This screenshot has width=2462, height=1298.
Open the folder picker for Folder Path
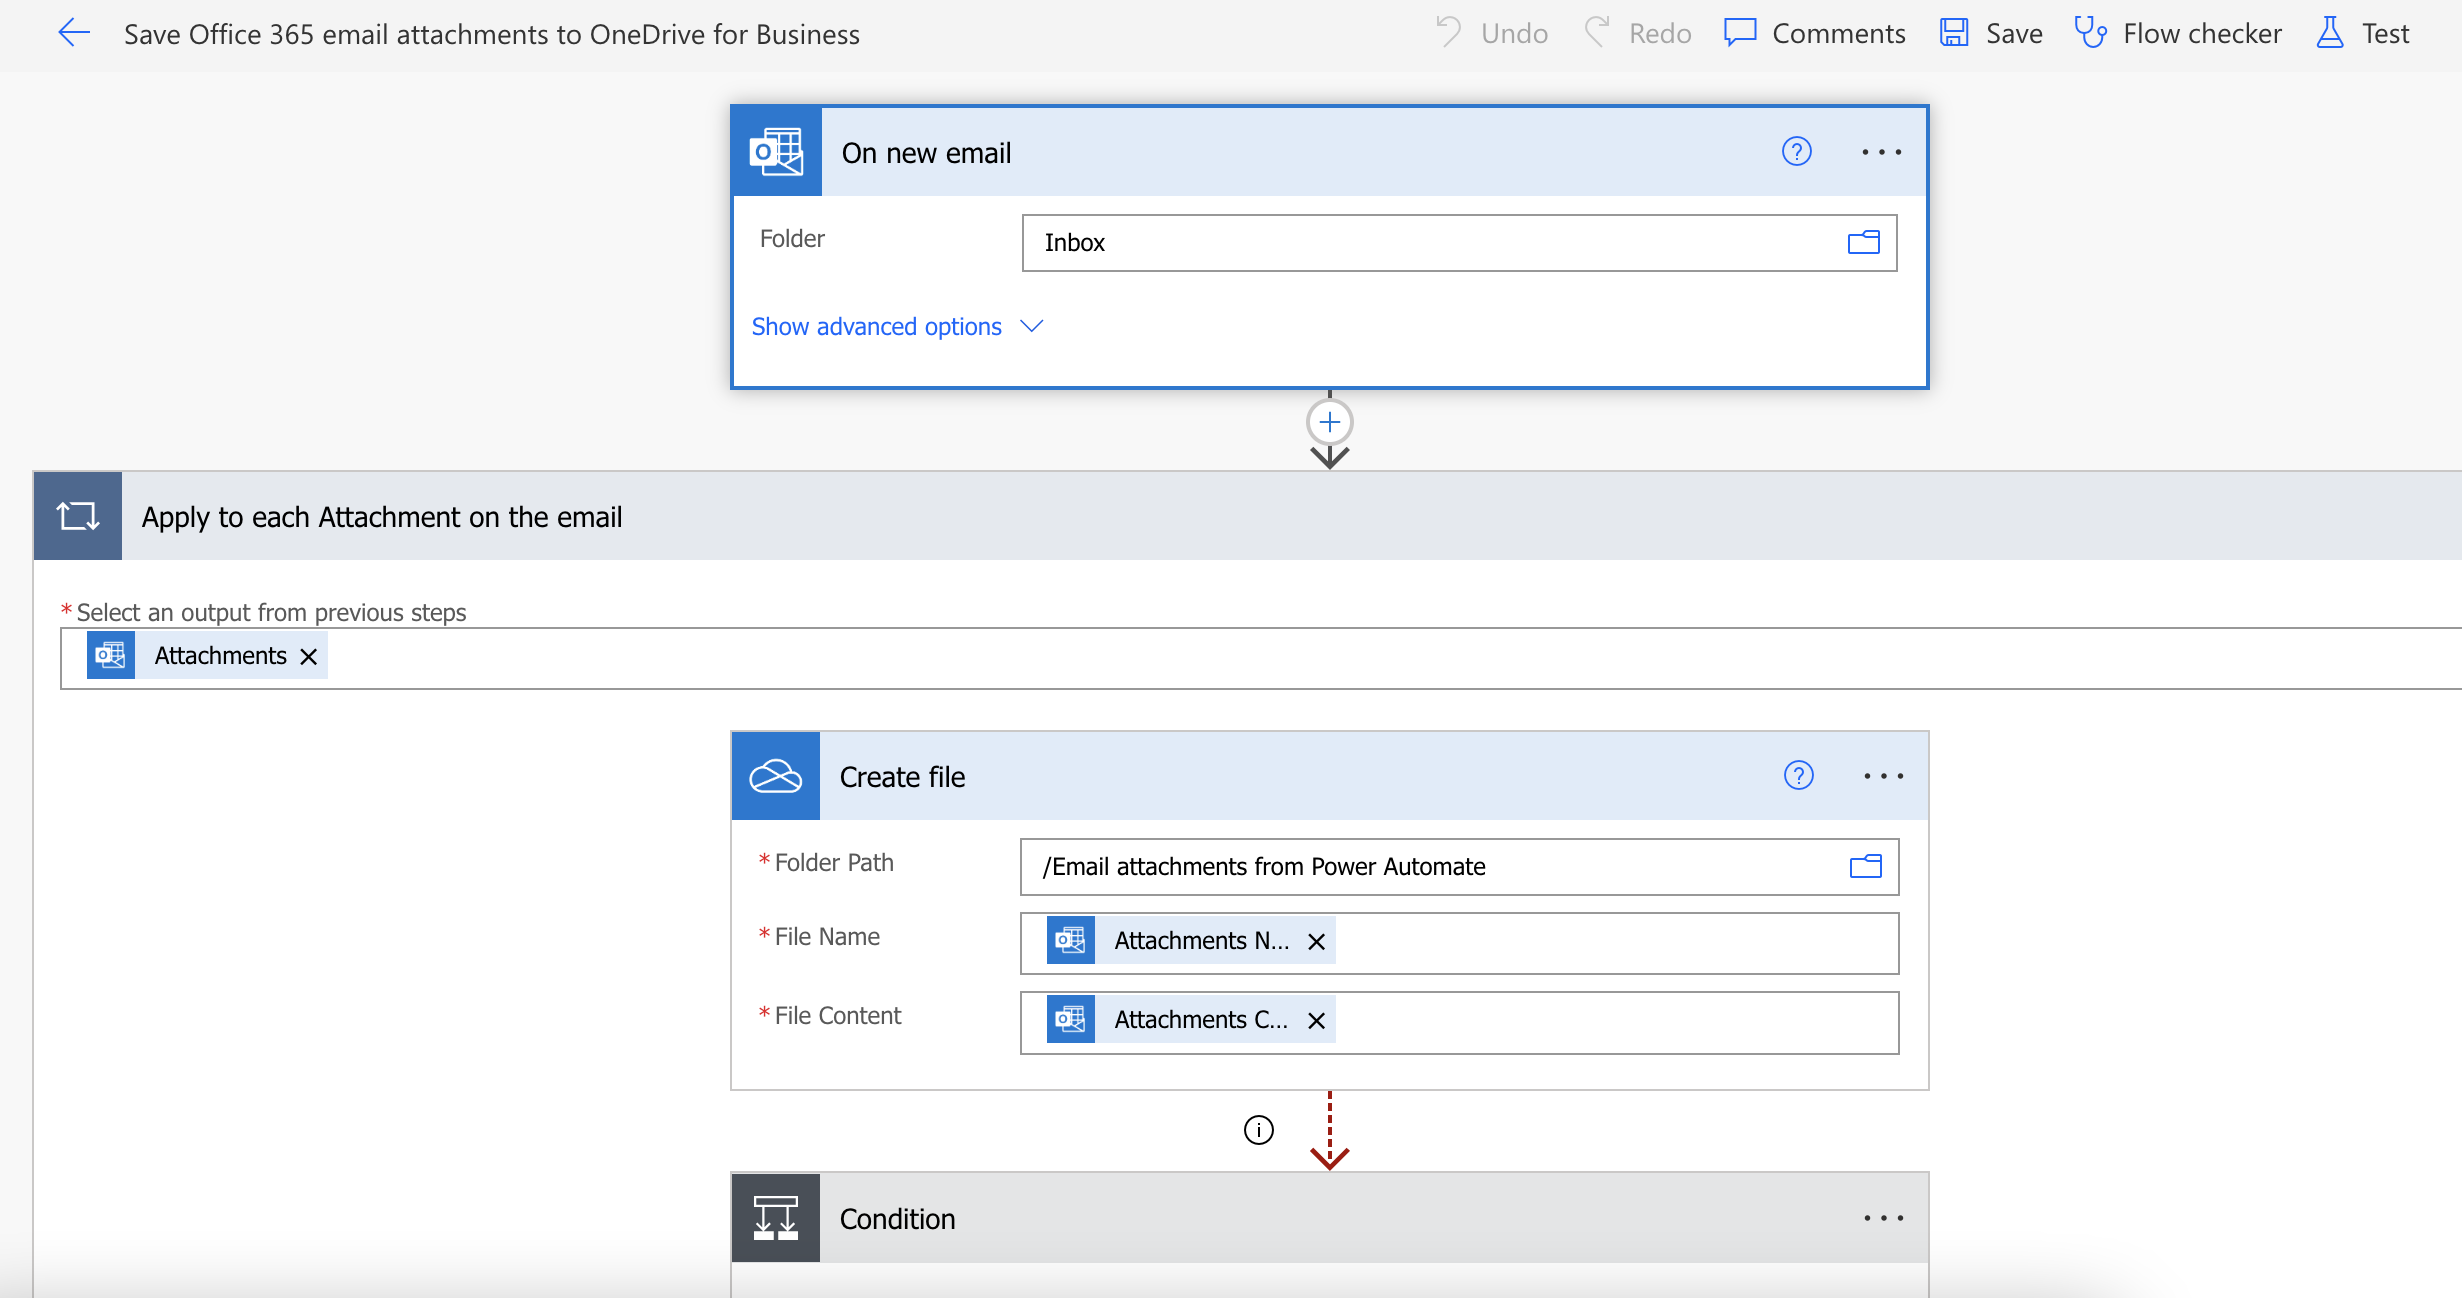[1865, 866]
